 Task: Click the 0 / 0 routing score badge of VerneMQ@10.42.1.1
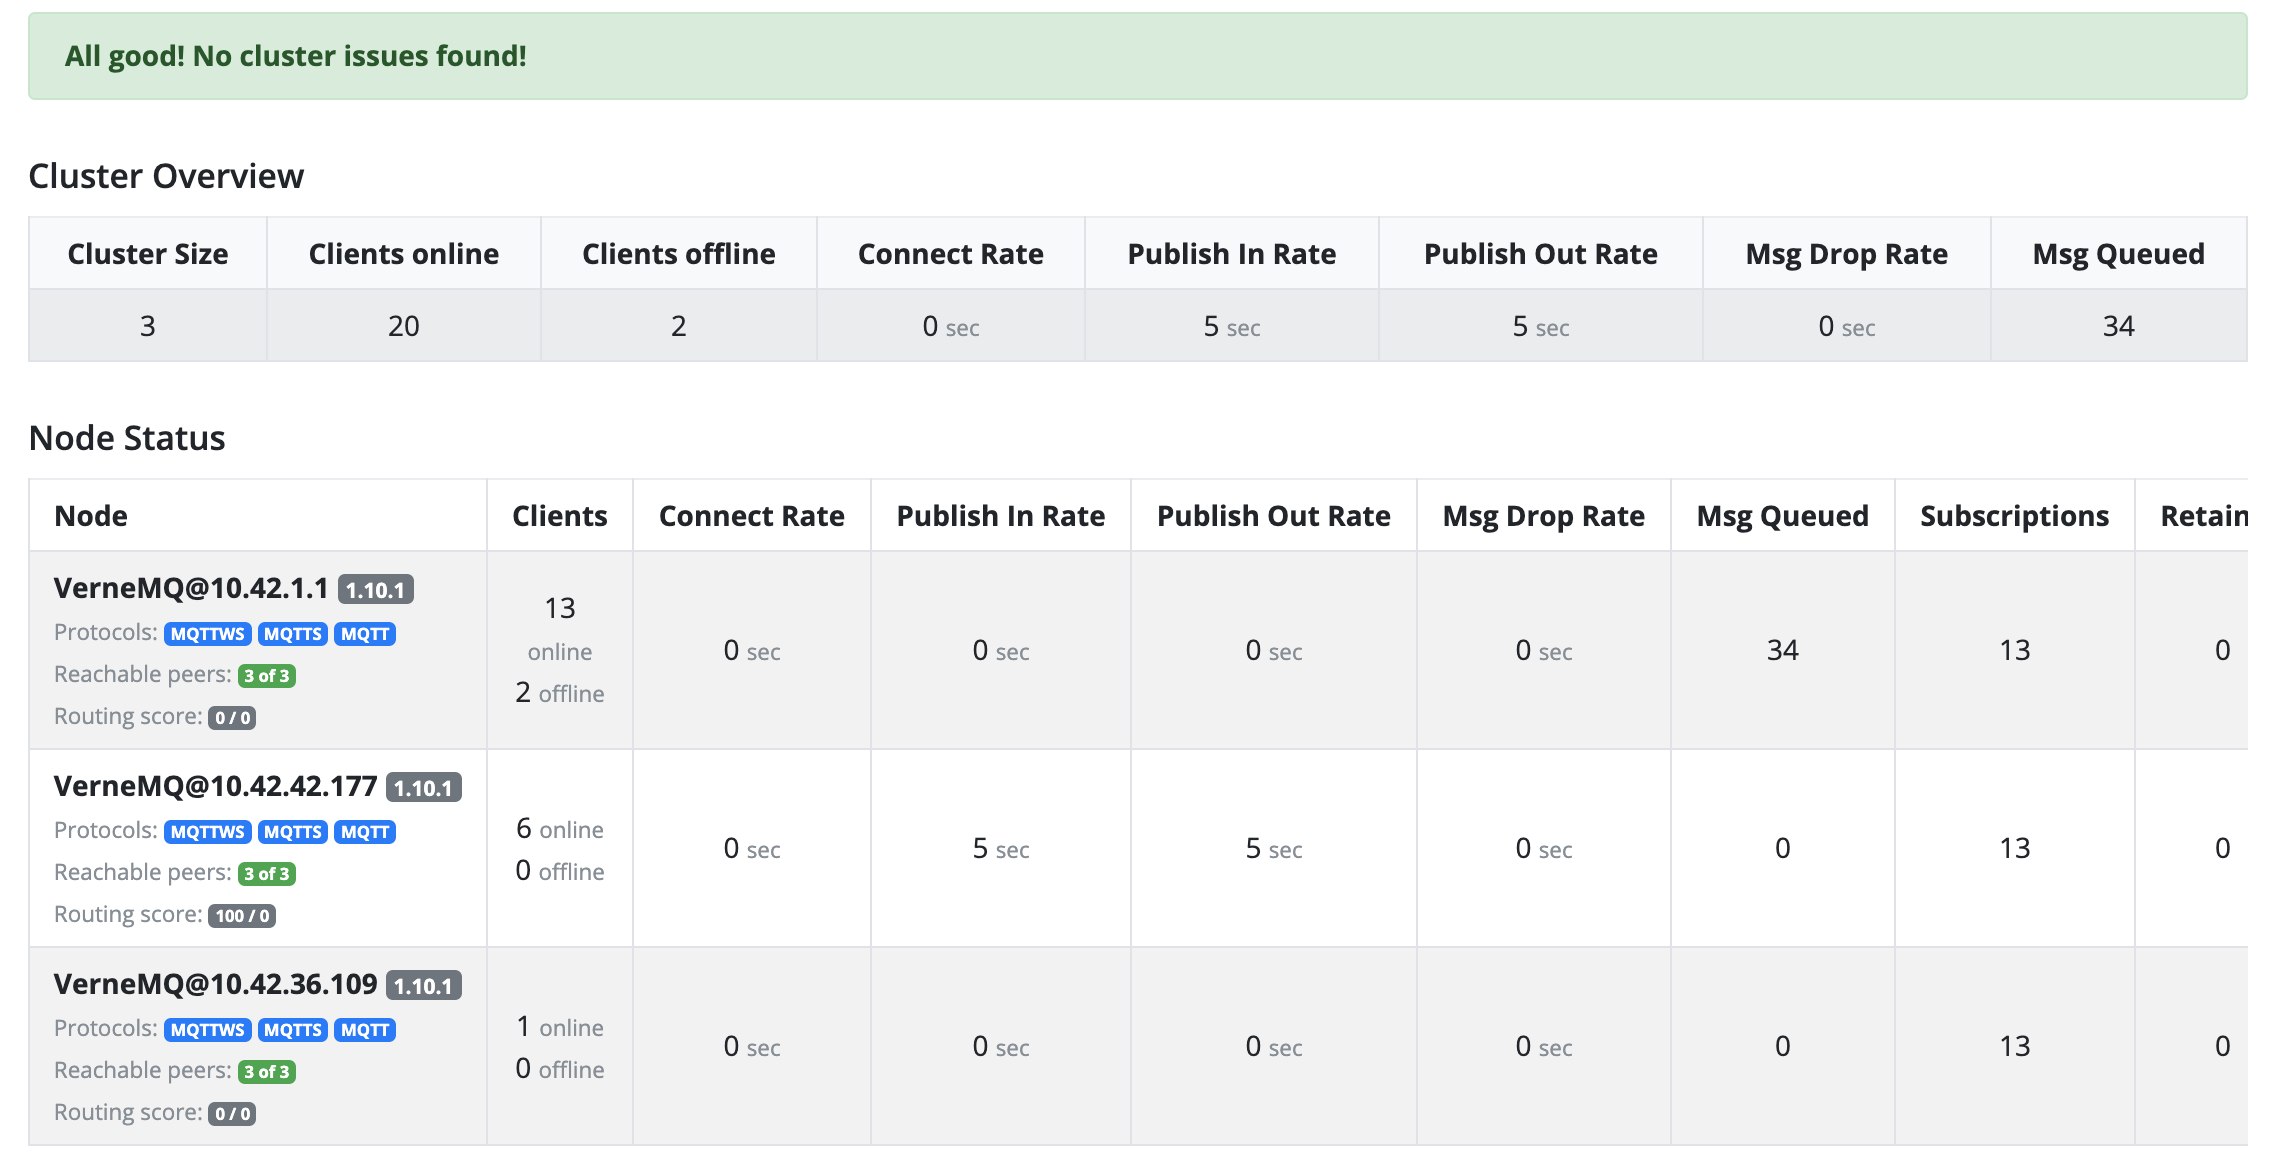coord(232,718)
